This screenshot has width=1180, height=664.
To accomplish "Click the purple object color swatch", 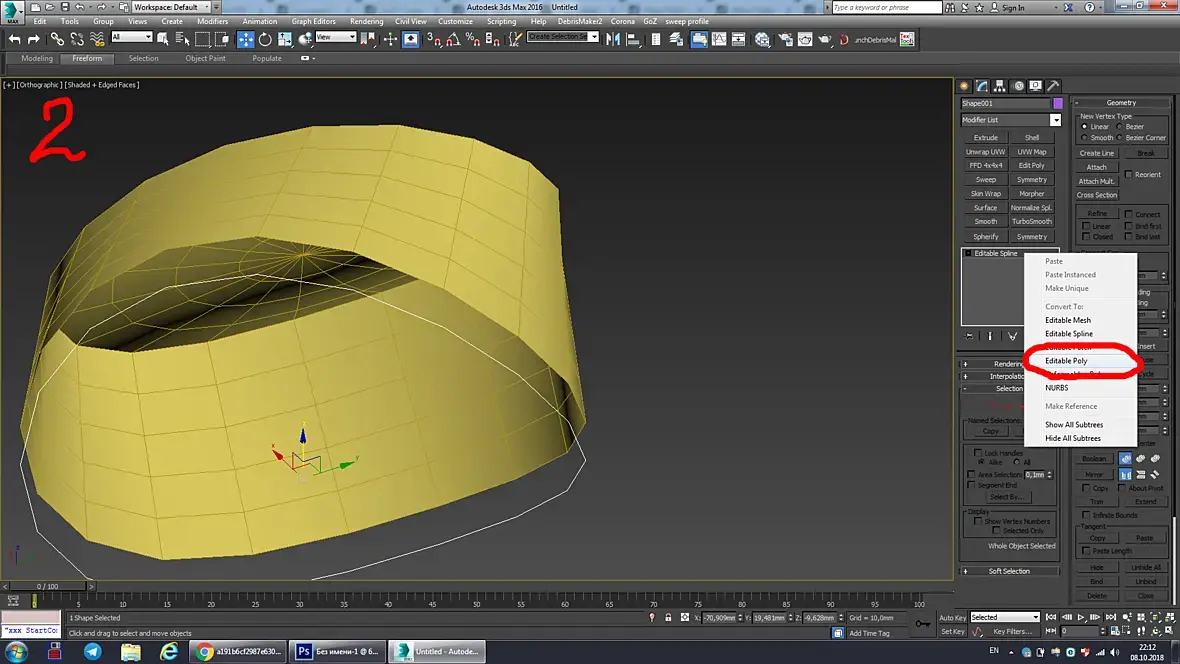I will [1057, 103].
